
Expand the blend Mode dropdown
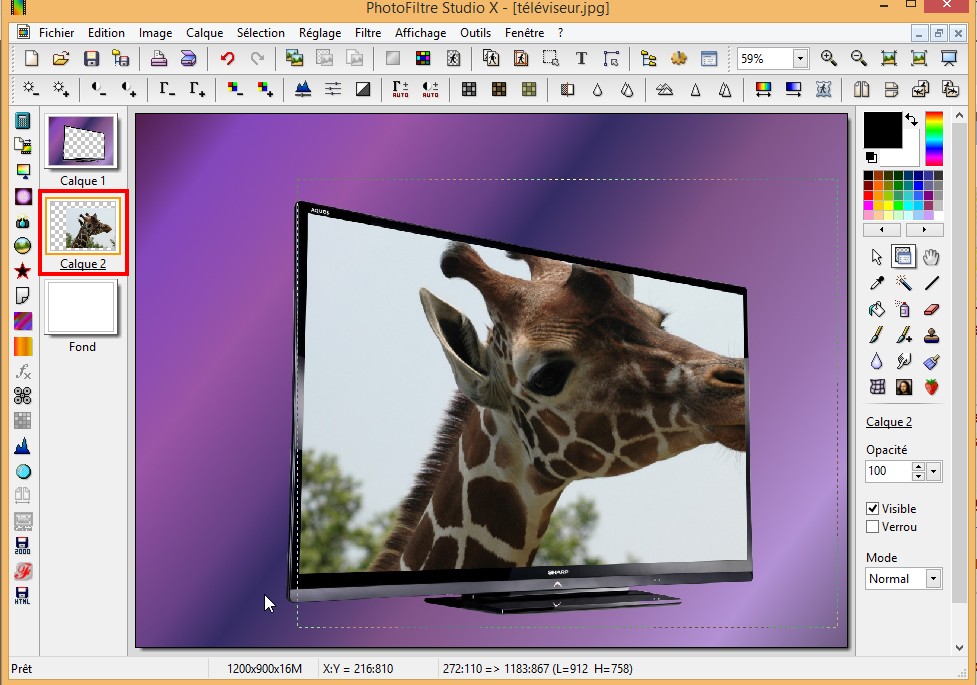(933, 579)
